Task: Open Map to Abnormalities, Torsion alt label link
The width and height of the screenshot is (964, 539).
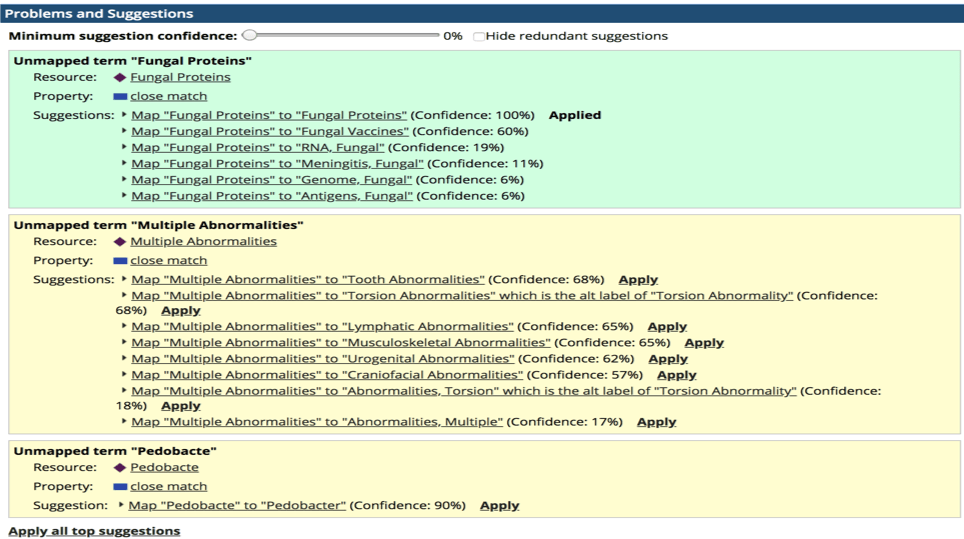Action: [464, 391]
